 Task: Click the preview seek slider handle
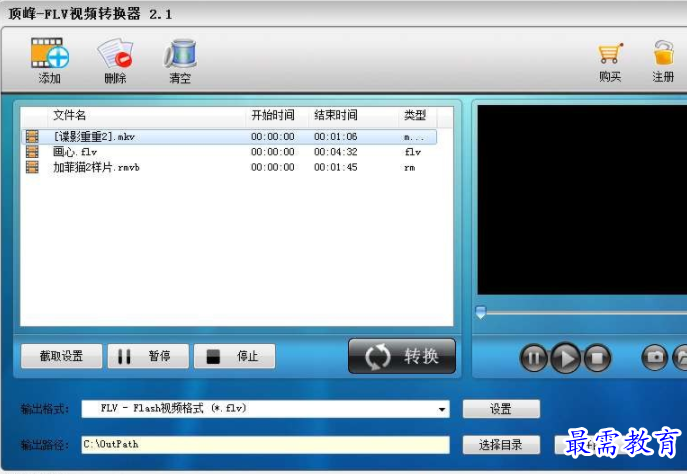click(x=481, y=313)
